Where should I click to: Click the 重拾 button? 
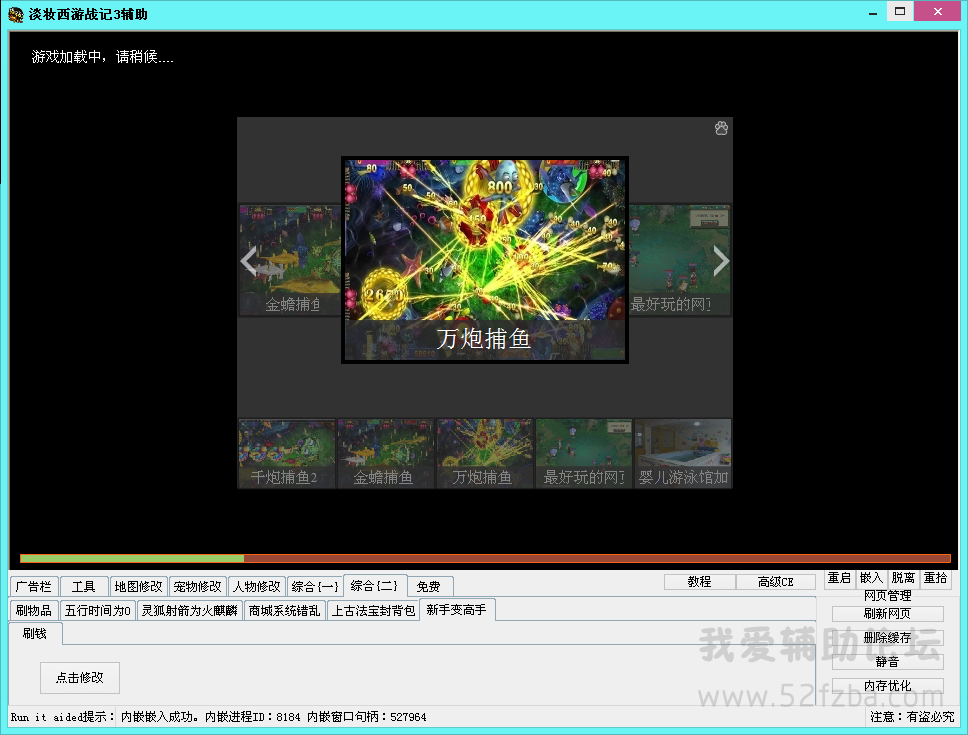tap(936, 578)
